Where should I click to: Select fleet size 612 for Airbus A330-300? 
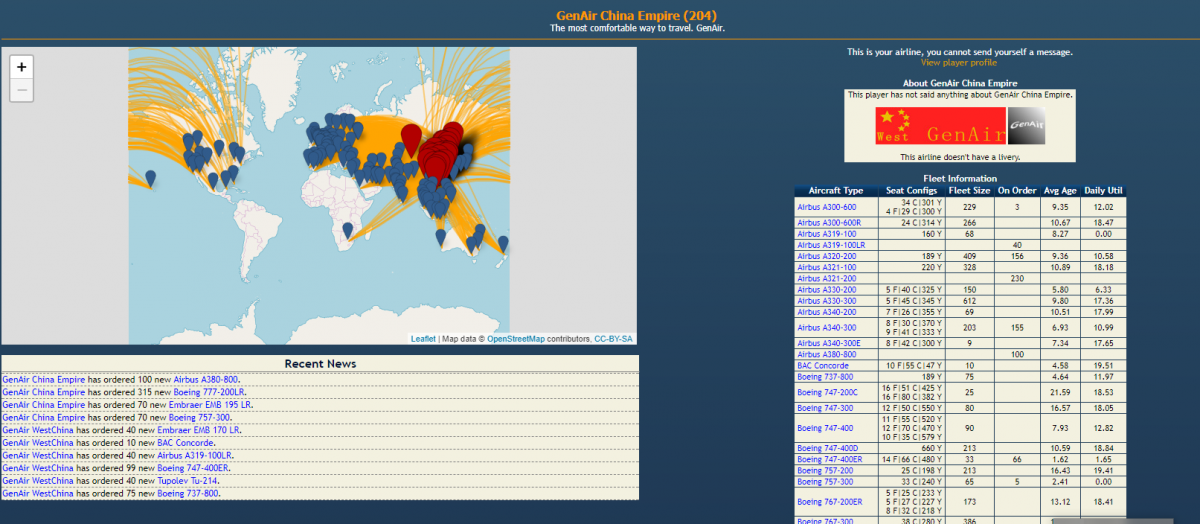[969, 300]
